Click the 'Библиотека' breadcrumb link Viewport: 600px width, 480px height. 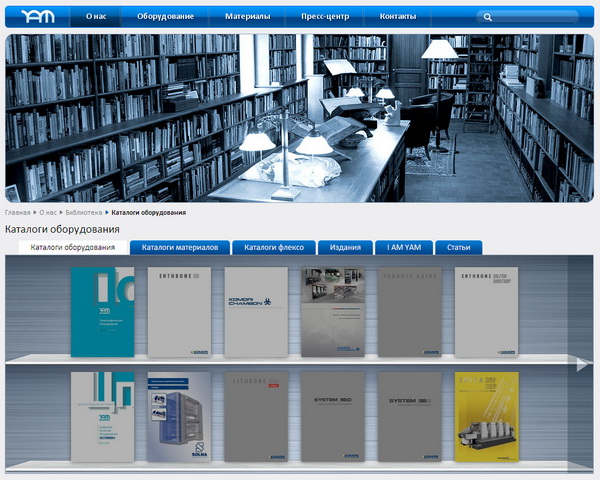[84, 212]
